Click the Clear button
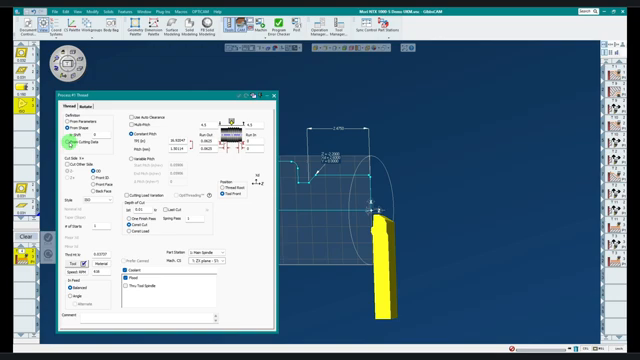The height and width of the screenshot is (360, 640). (x=26, y=237)
